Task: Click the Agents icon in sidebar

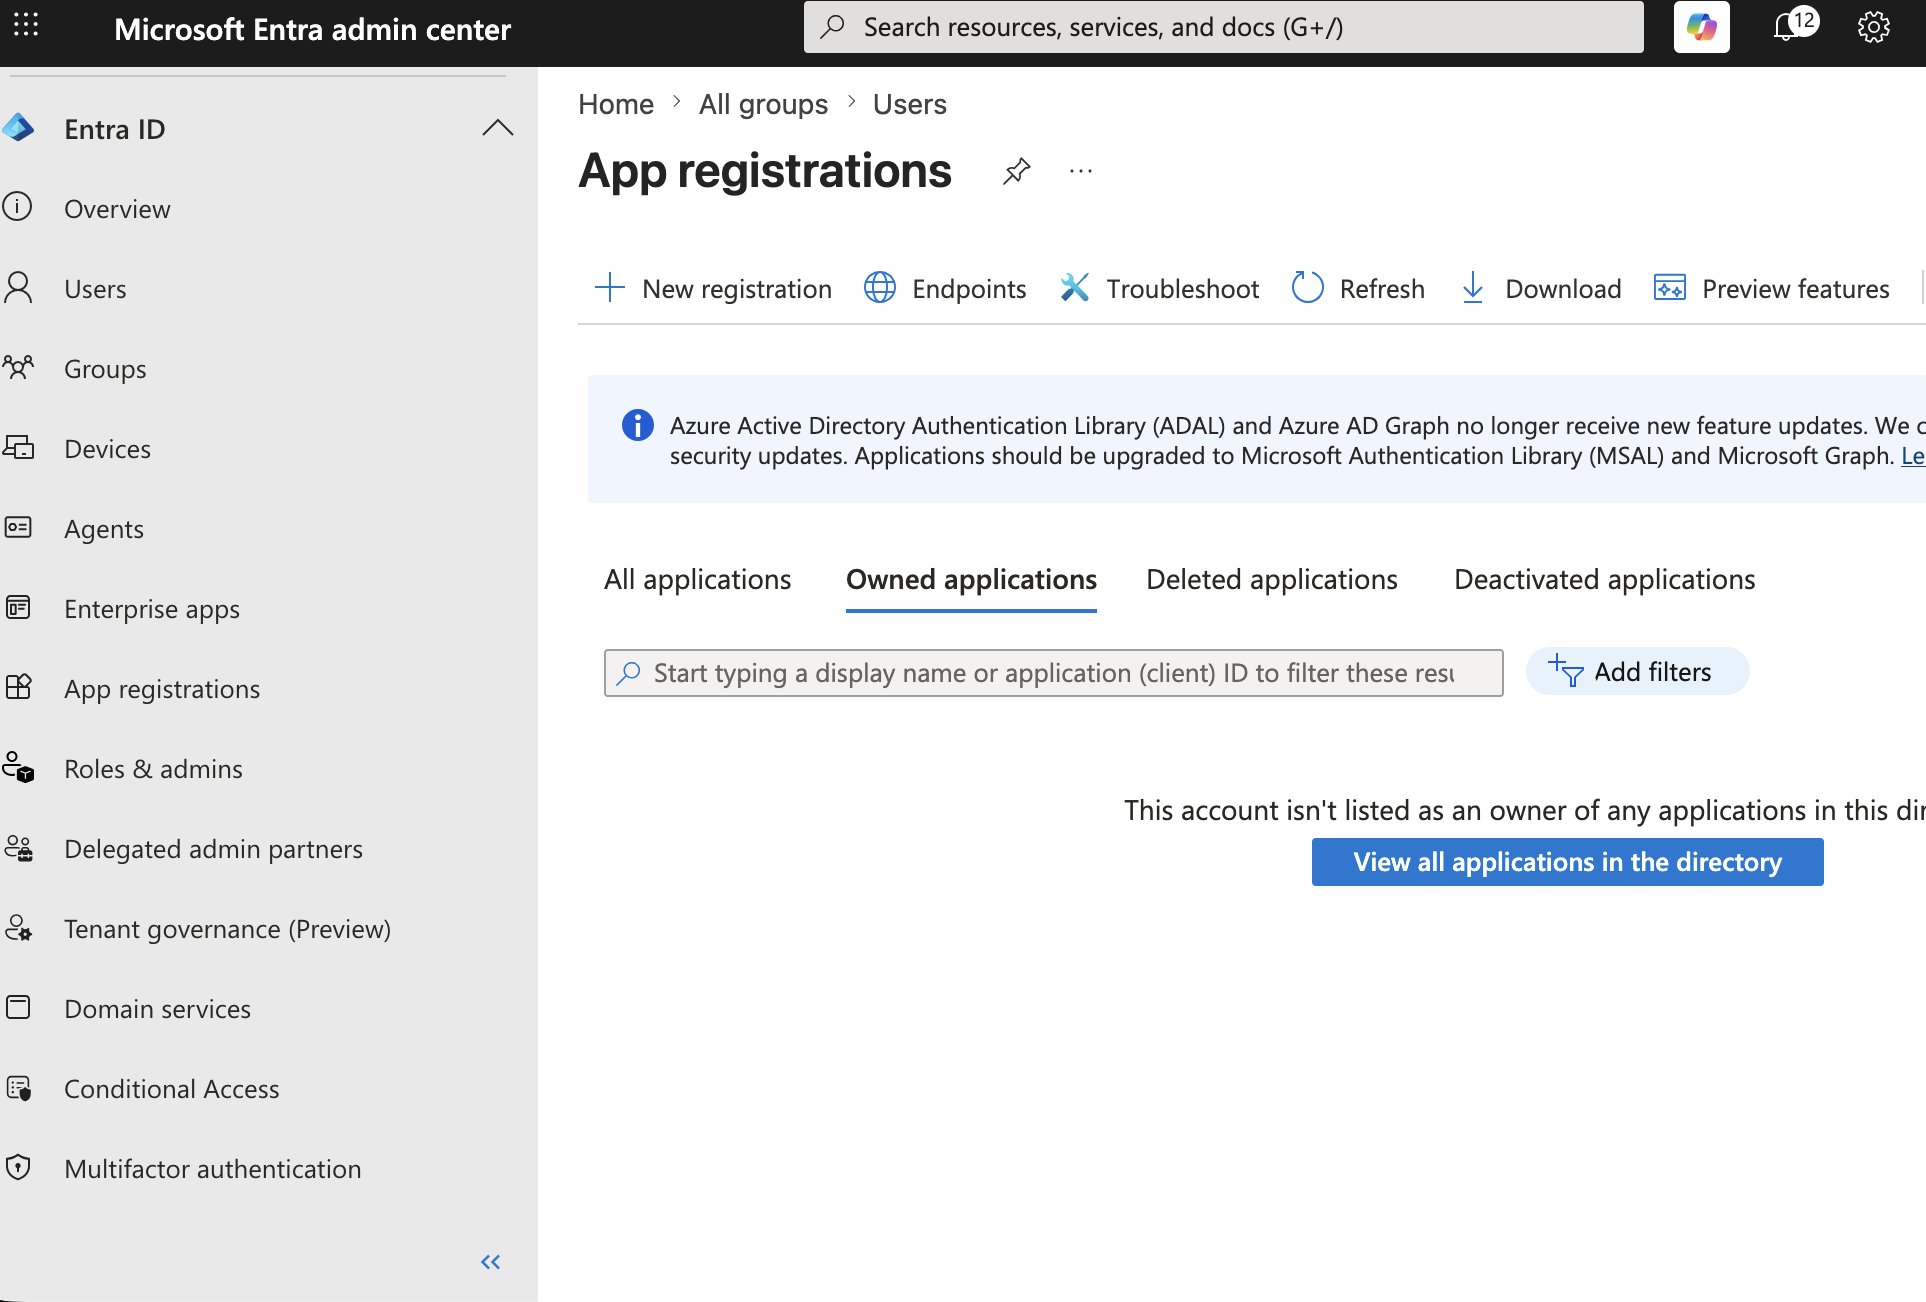Action: pyautogui.click(x=18, y=527)
